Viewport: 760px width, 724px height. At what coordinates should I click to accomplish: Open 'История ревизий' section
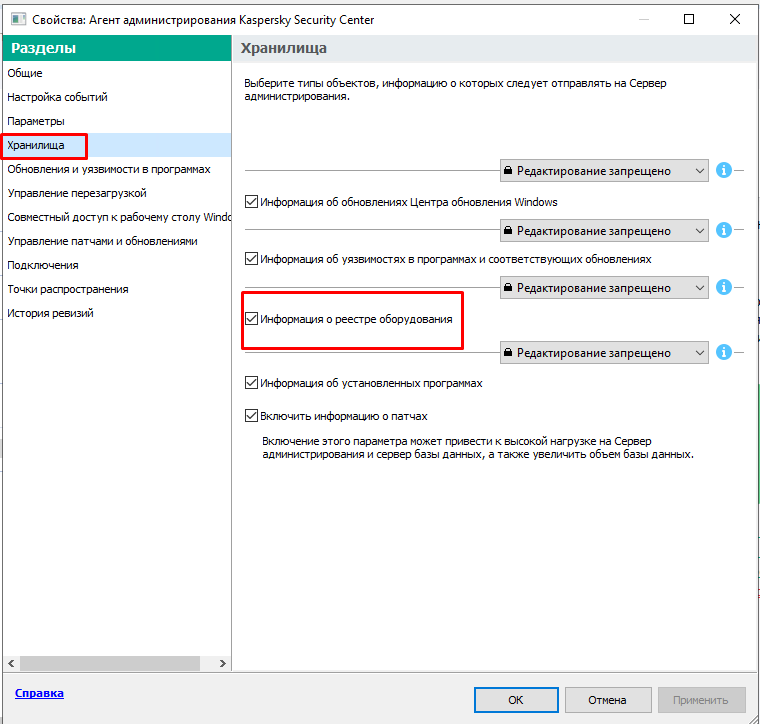[x=117, y=313]
